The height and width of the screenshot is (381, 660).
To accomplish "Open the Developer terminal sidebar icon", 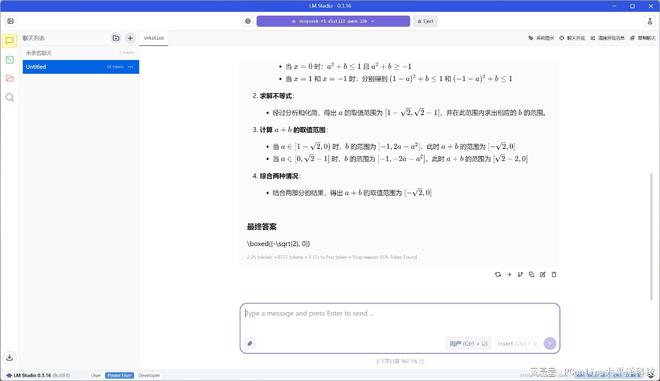I will [10, 60].
